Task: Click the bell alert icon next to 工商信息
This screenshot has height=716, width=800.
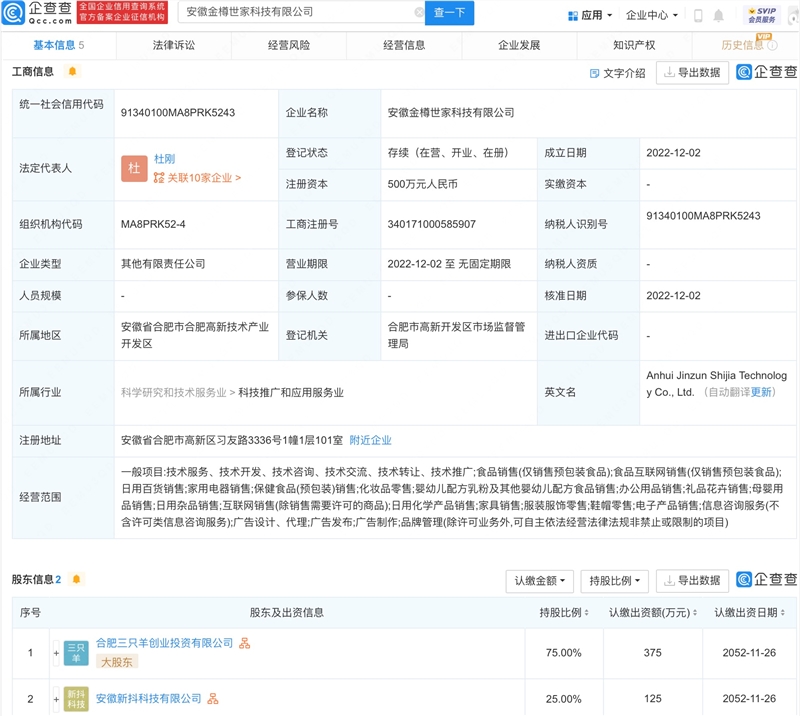Action: coord(72,71)
